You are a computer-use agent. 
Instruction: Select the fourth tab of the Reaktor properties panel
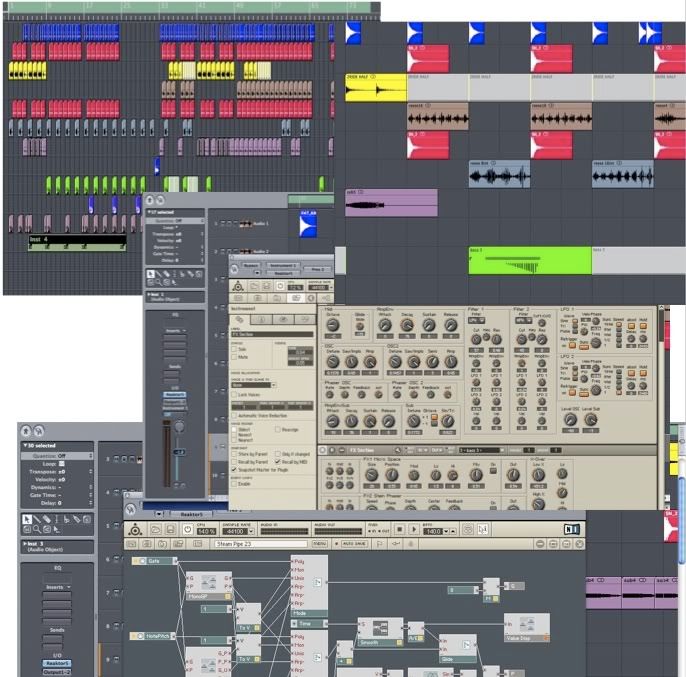coord(304,319)
